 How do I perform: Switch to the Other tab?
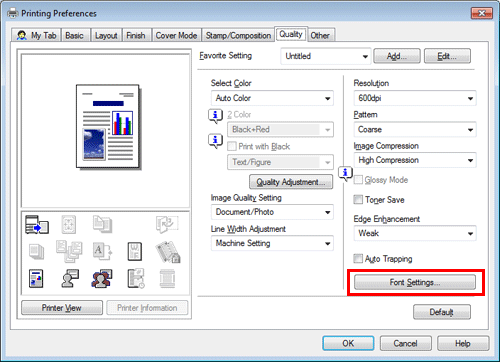pos(320,35)
